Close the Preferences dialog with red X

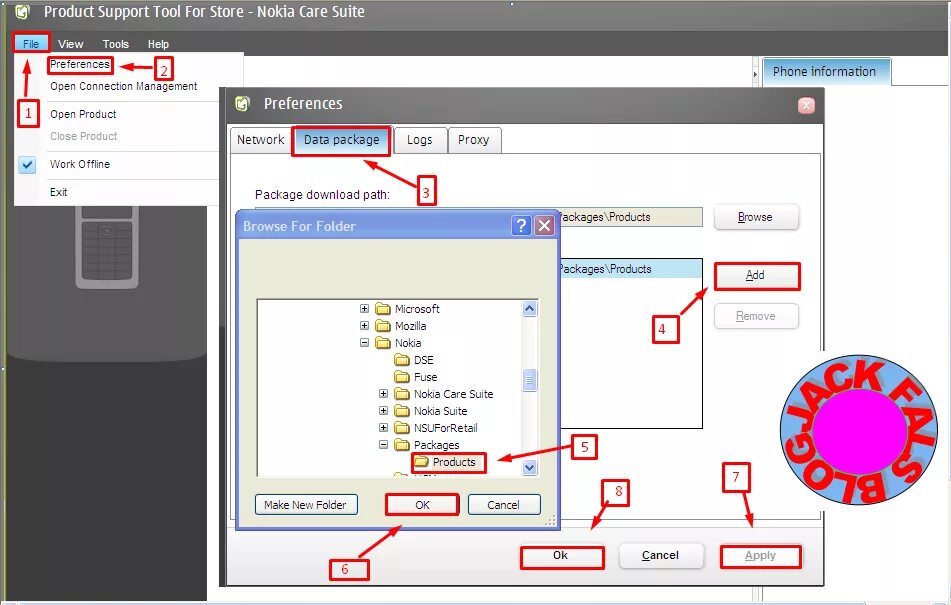pos(806,105)
